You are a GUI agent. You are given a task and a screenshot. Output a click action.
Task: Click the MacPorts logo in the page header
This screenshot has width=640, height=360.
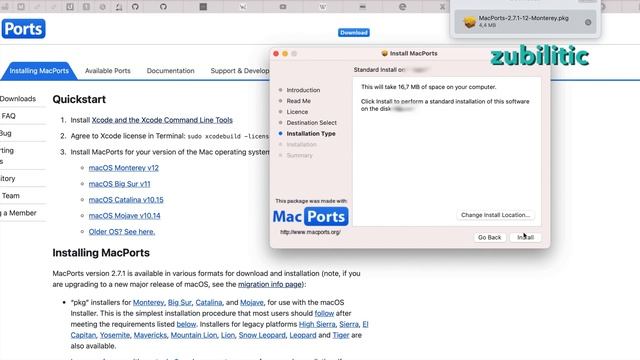[x=23, y=29]
